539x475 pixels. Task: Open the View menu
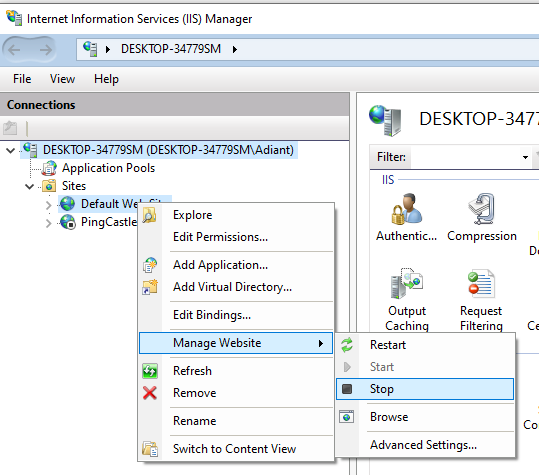62,79
